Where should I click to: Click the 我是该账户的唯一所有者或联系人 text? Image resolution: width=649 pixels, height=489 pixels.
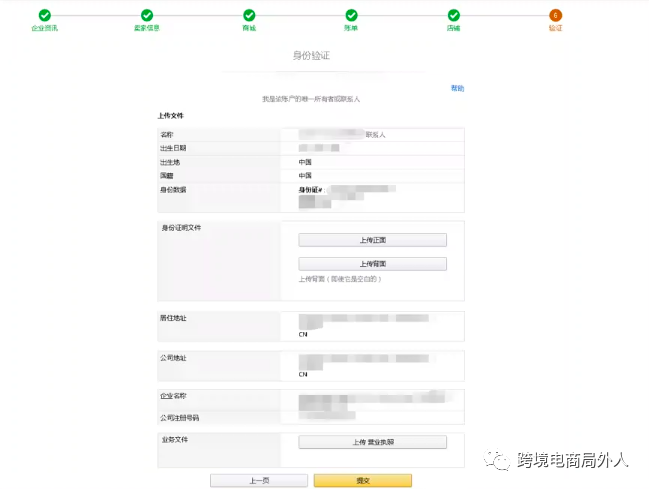(x=311, y=99)
